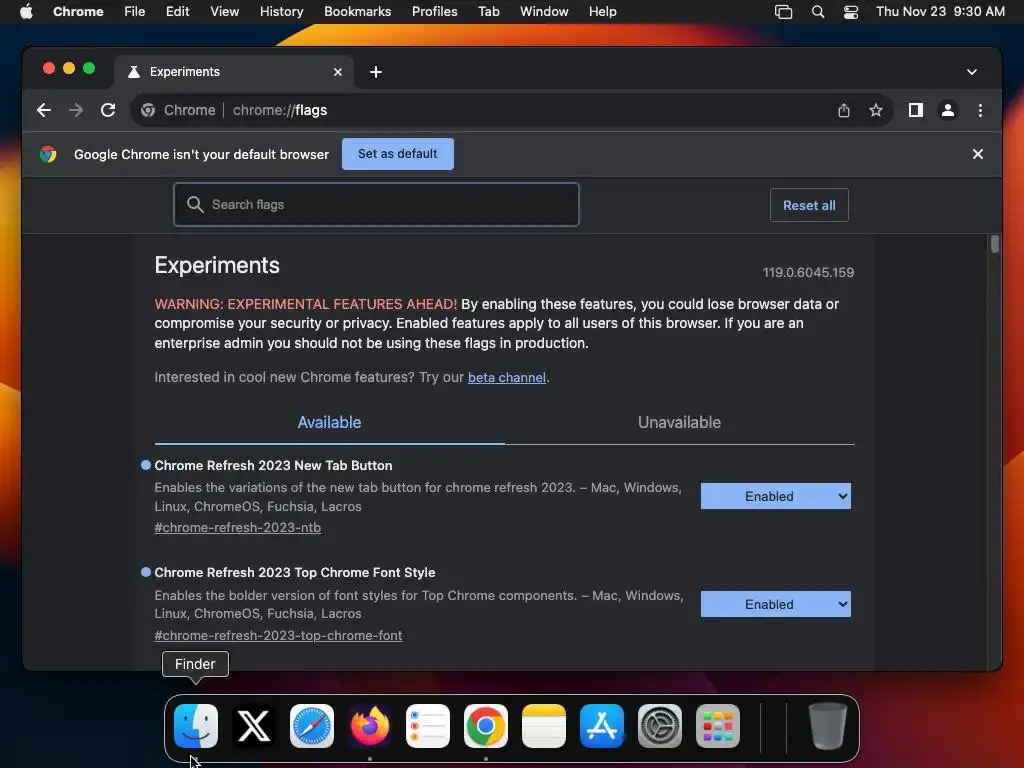Open the Trash in the Dock

[827, 726]
